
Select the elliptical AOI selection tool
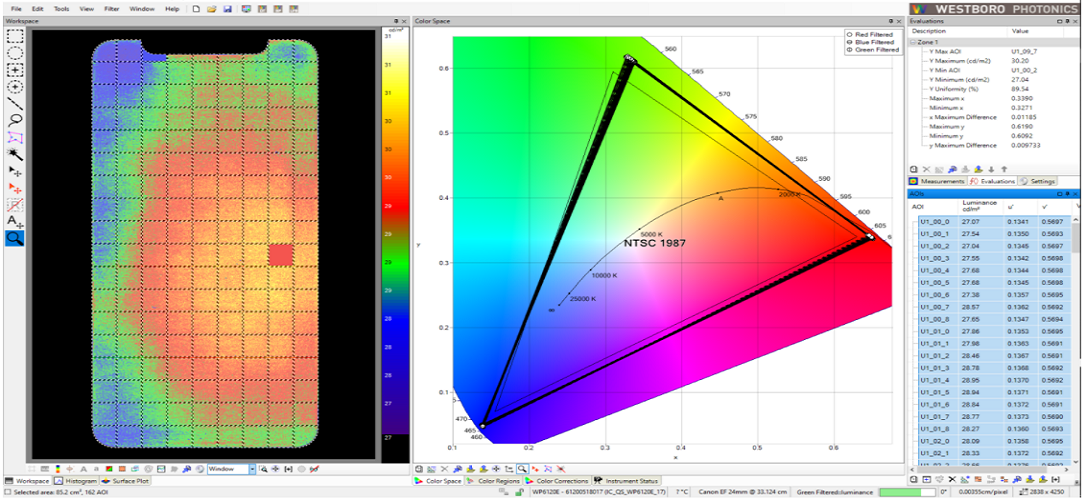tap(15, 52)
